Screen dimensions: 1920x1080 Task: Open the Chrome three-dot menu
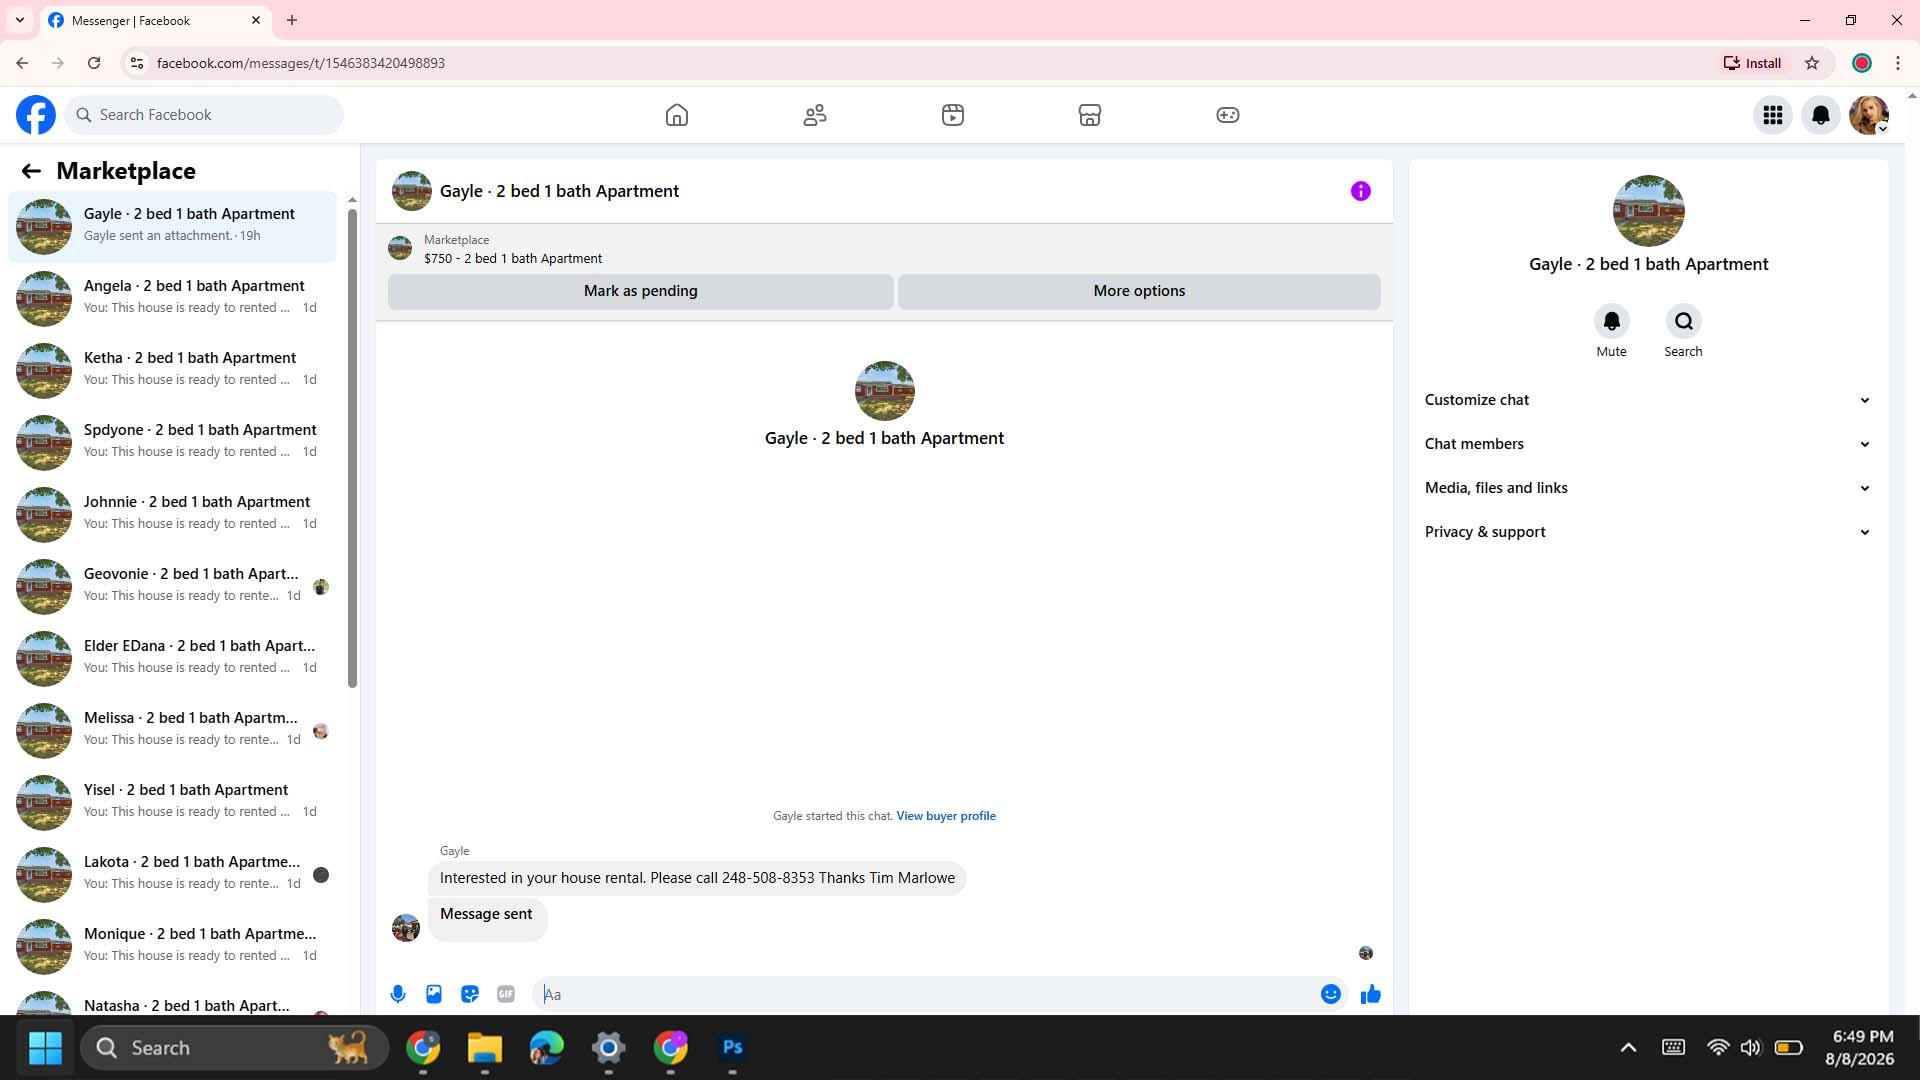1898,63
